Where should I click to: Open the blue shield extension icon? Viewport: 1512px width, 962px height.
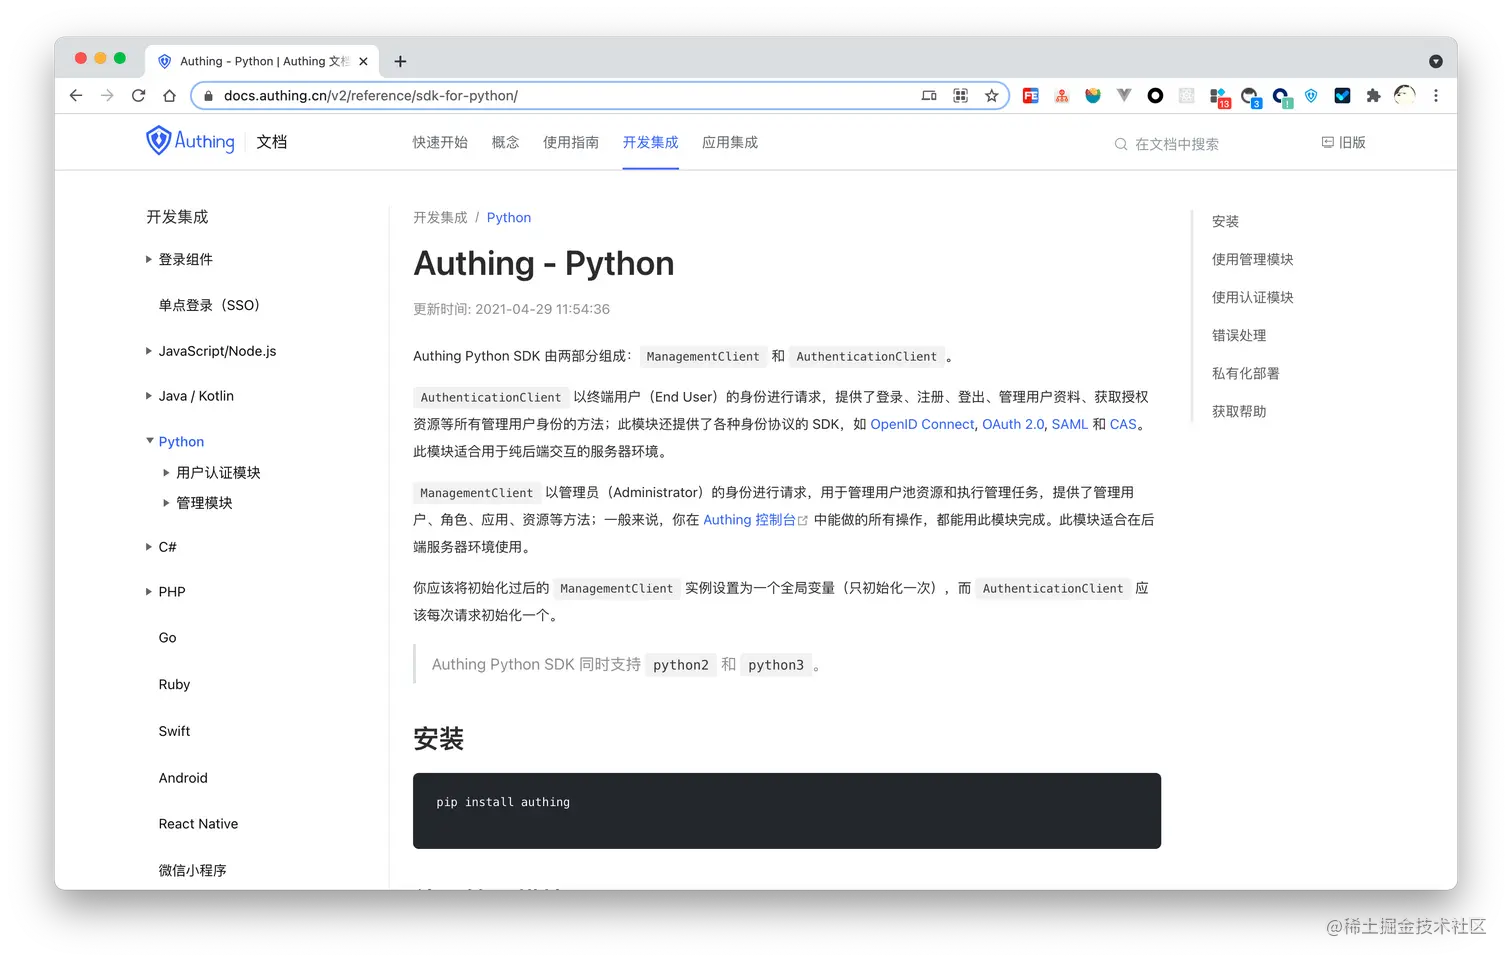[1311, 96]
